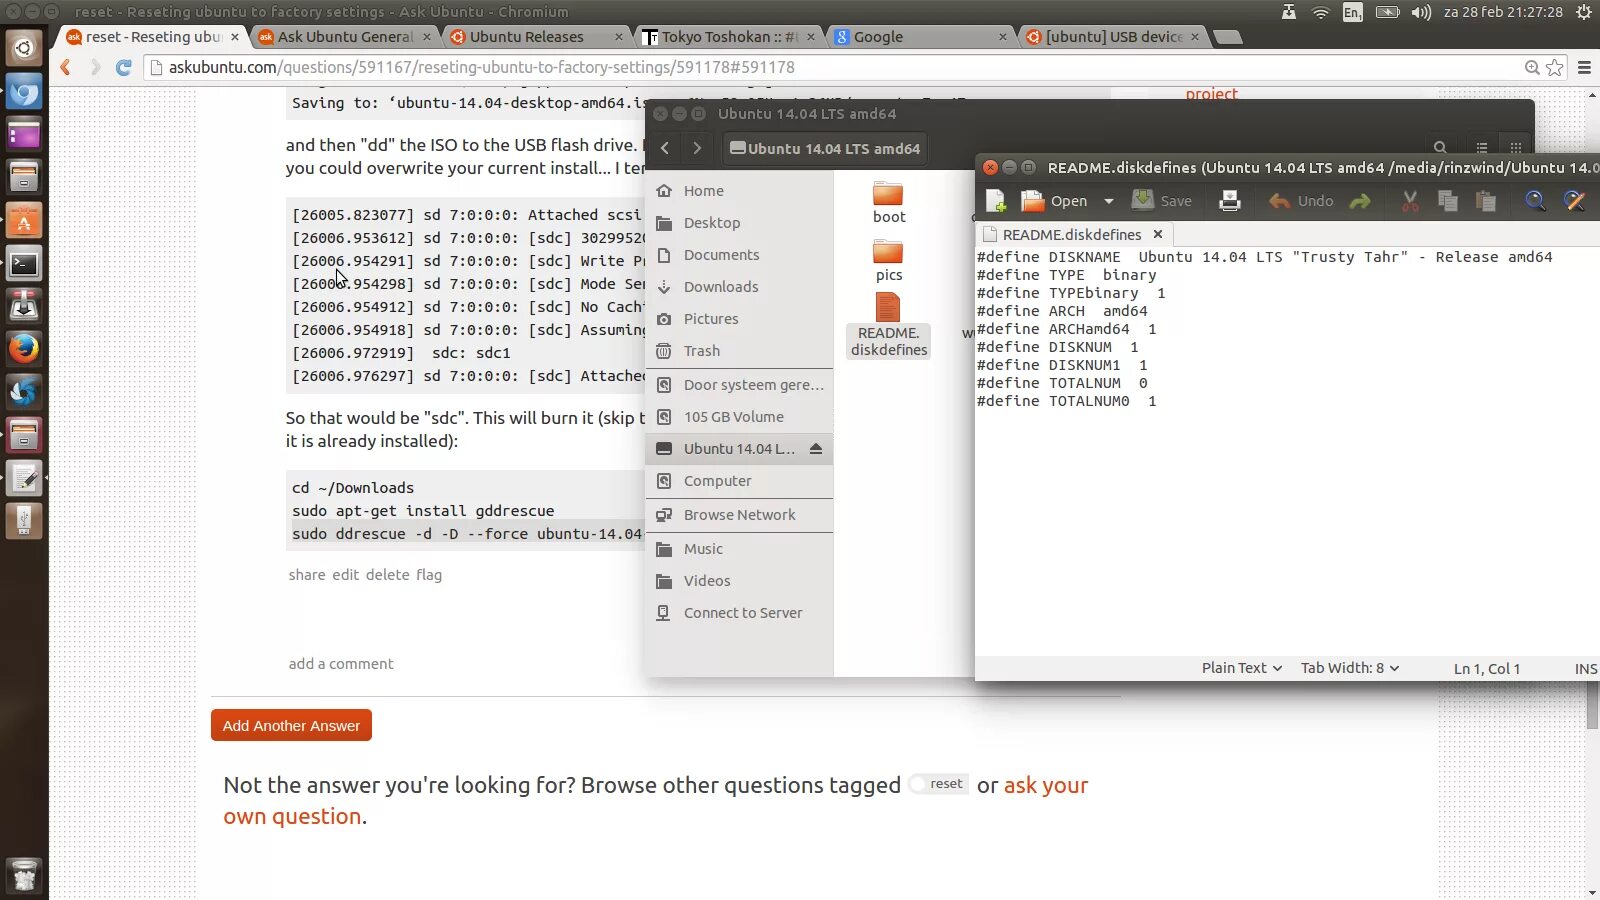Switch to the [ubuntu] USB device tab
This screenshot has width=1600, height=900.
(x=1114, y=37)
